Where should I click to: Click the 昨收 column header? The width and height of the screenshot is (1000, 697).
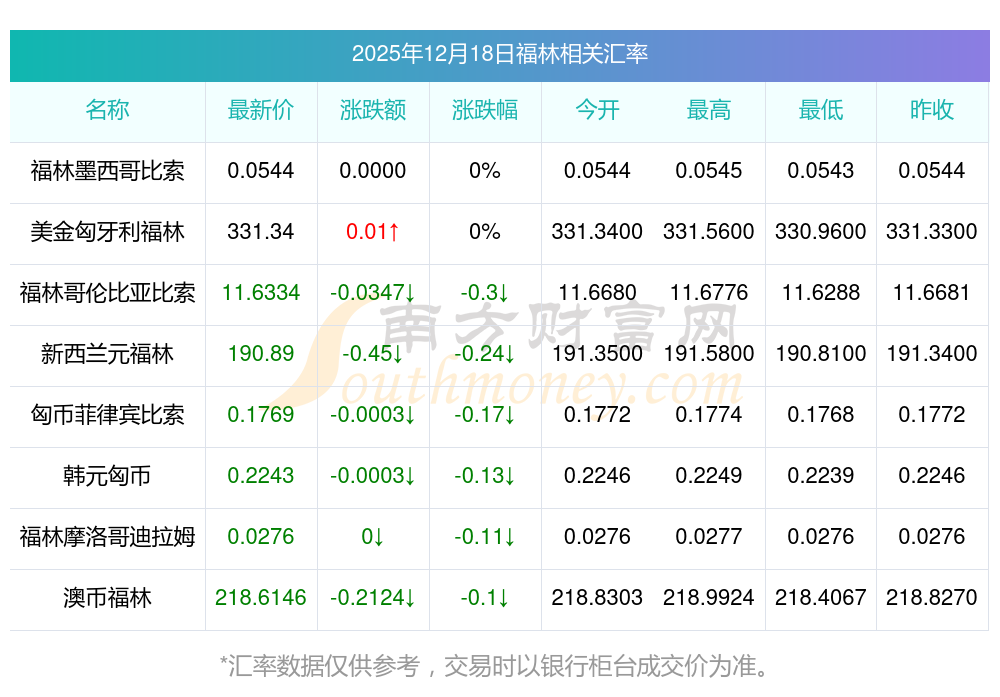tap(932, 110)
